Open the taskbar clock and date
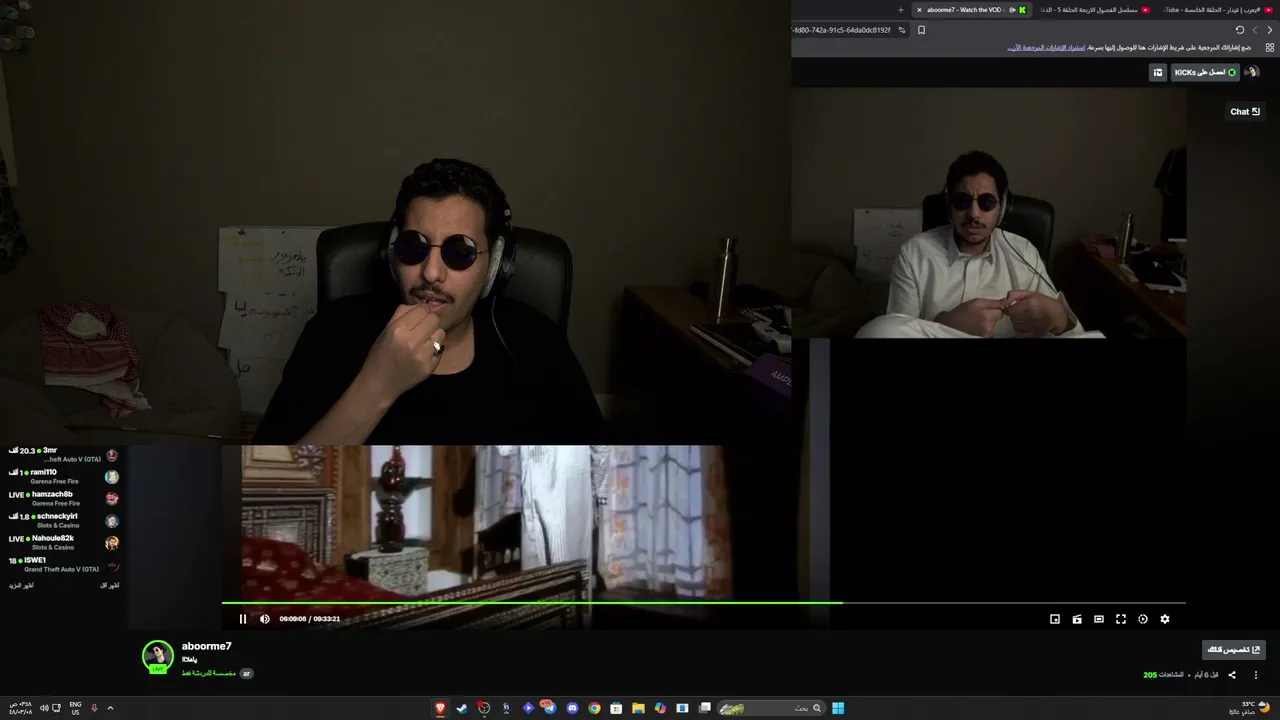The height and width of the screenshot is (720, 1280). [19, 708]
